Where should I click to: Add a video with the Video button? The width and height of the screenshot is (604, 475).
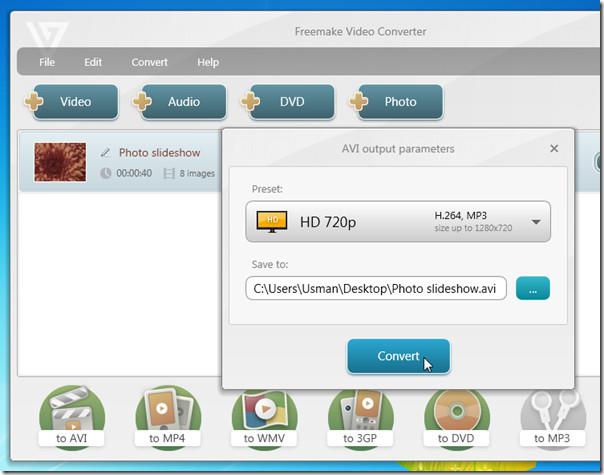click(72, 102)
